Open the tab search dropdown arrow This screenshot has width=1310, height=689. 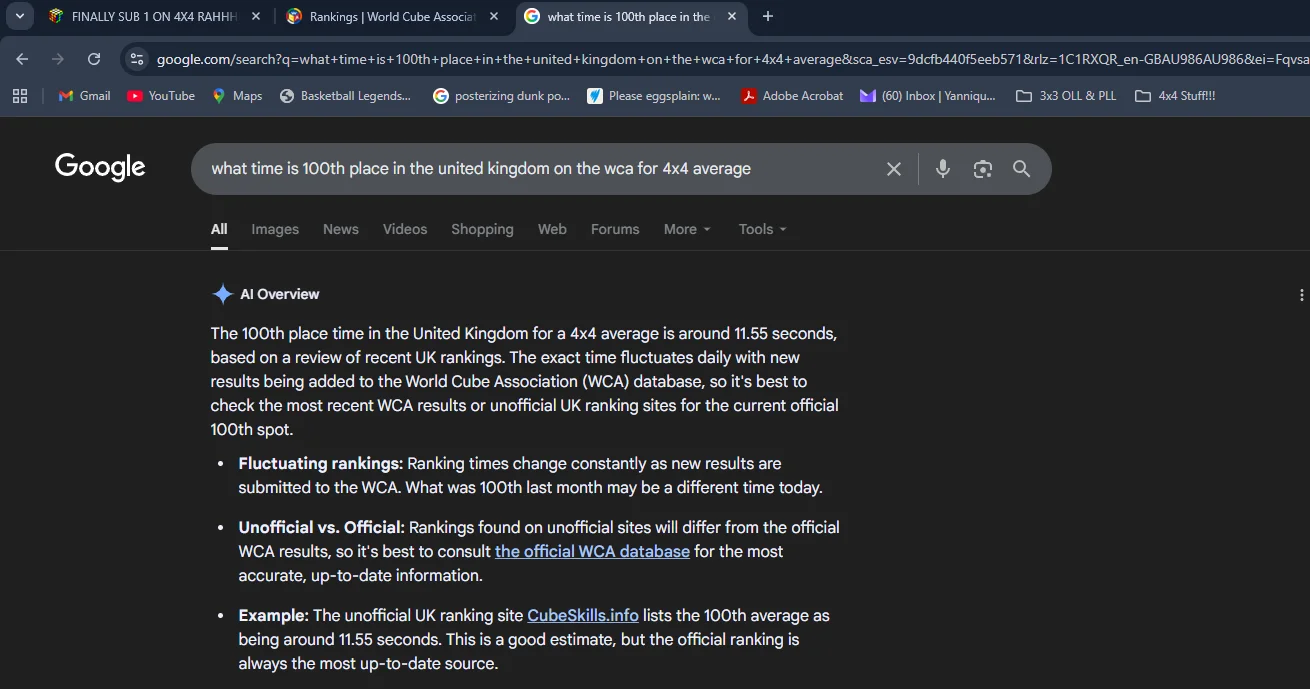[19, 16]
